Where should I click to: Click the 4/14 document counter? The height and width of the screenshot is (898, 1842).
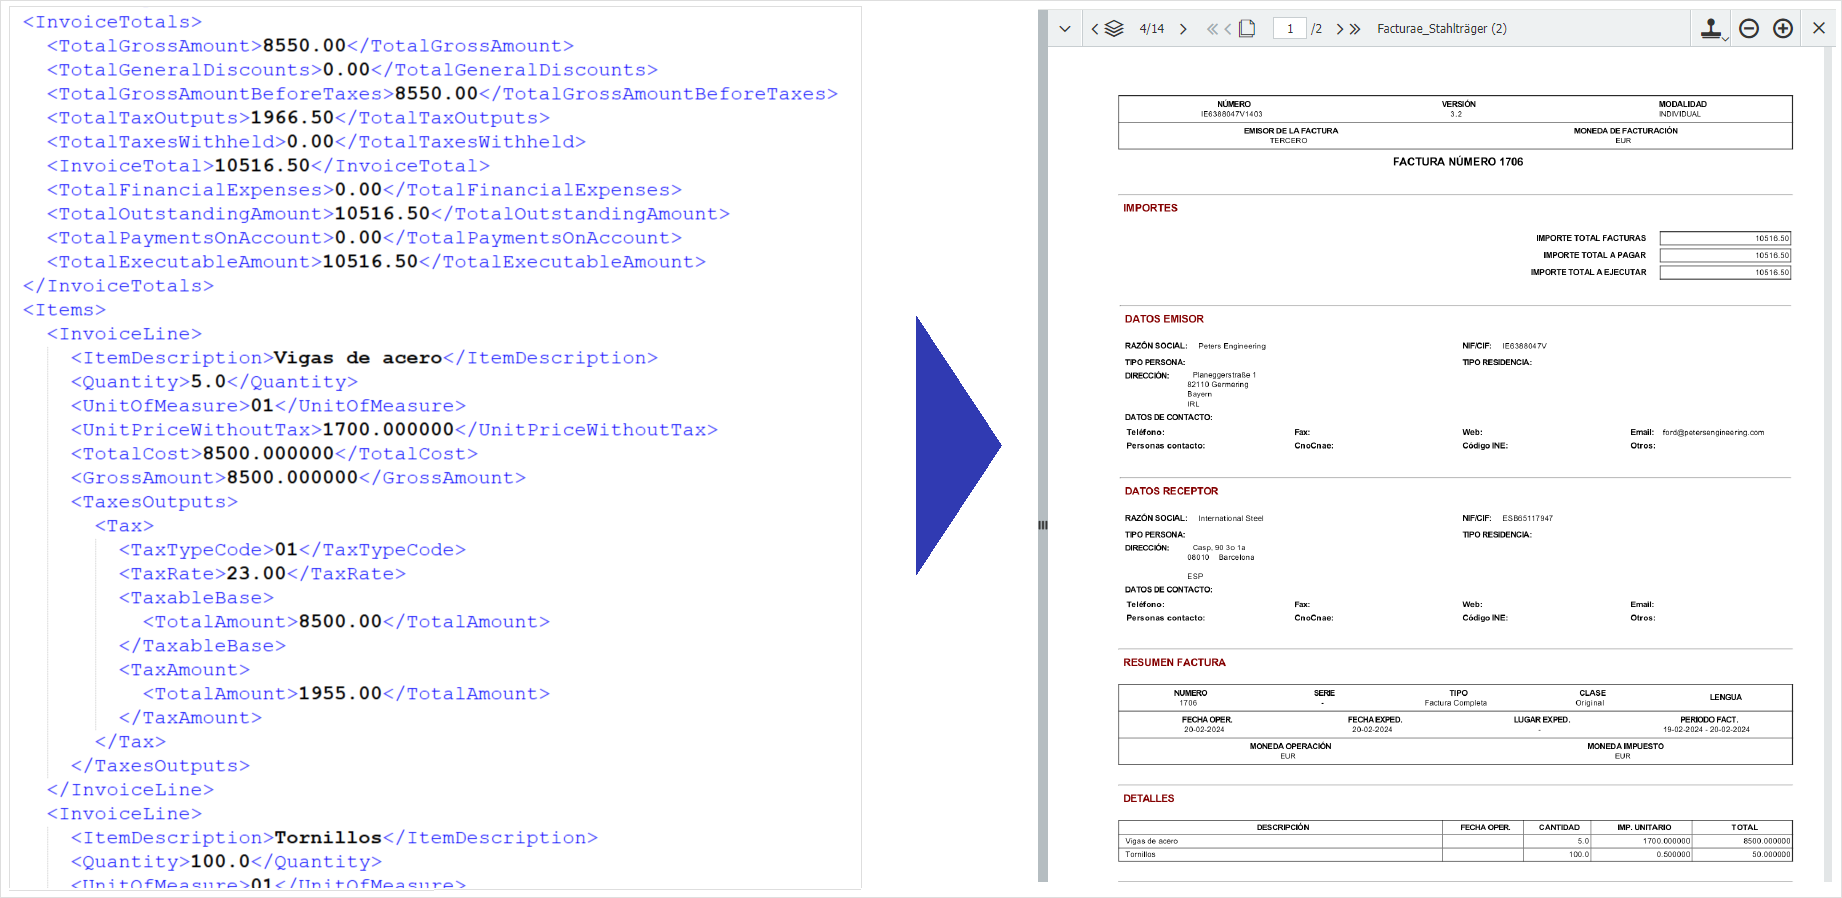[x=1151, y=29]
